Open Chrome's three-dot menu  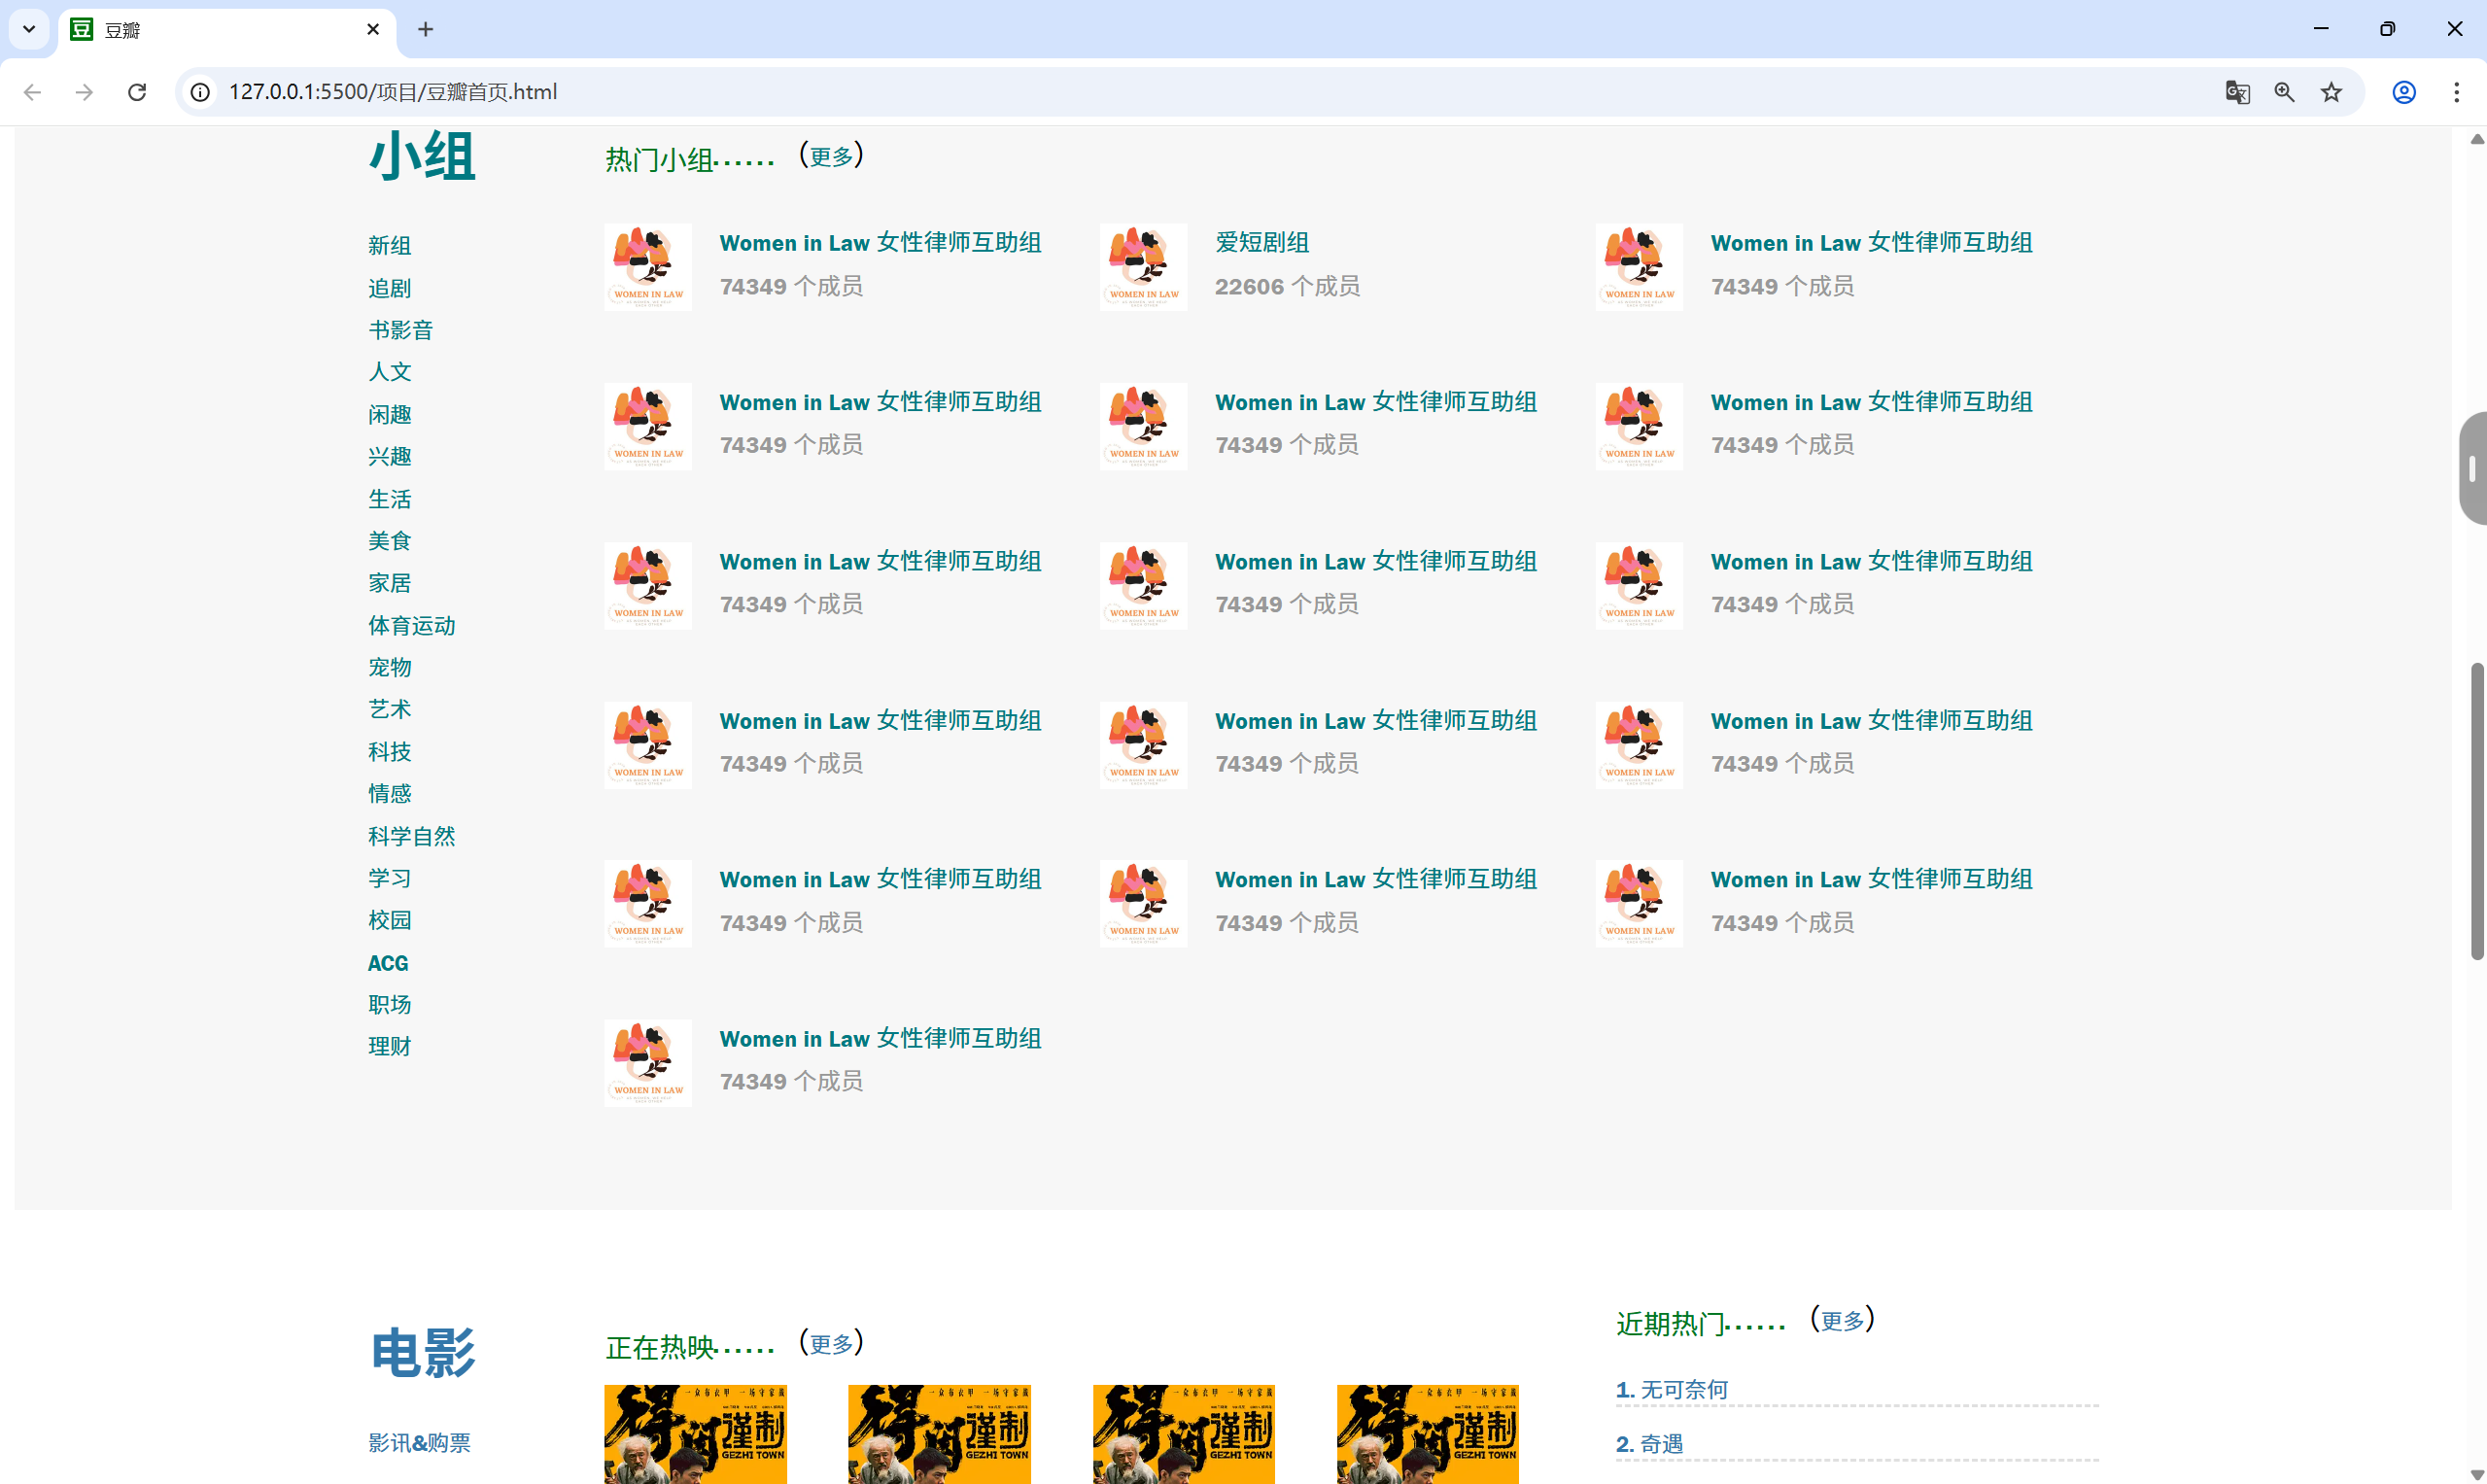(2456, 92)
